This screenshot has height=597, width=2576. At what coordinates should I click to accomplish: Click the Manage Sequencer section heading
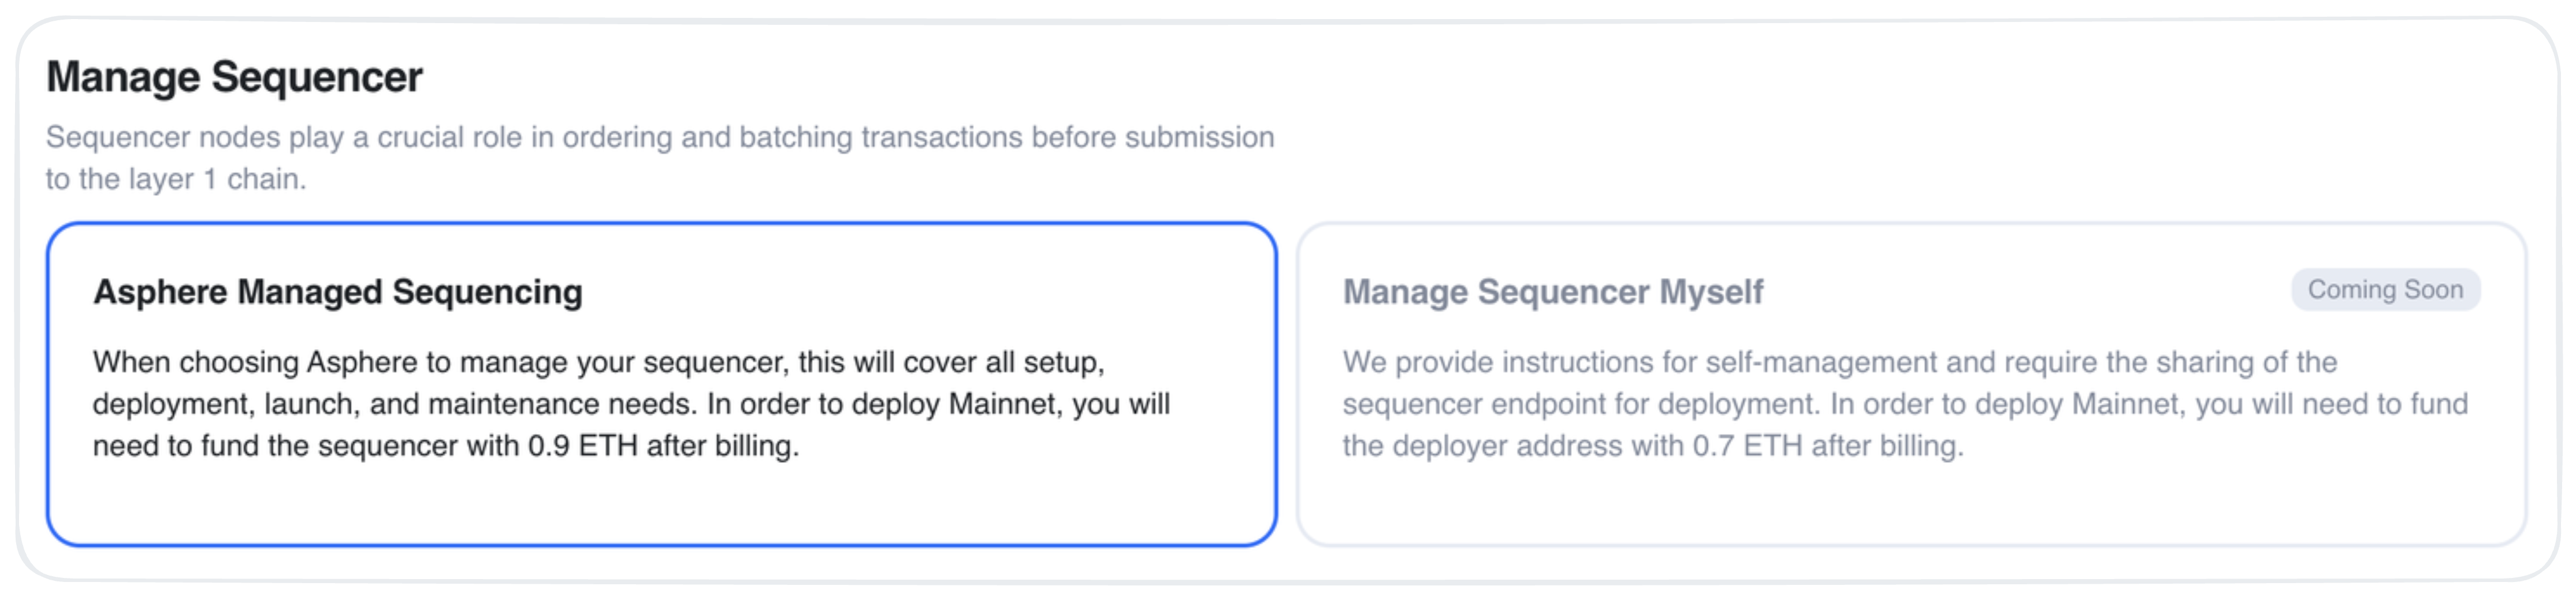pos(234,77)
